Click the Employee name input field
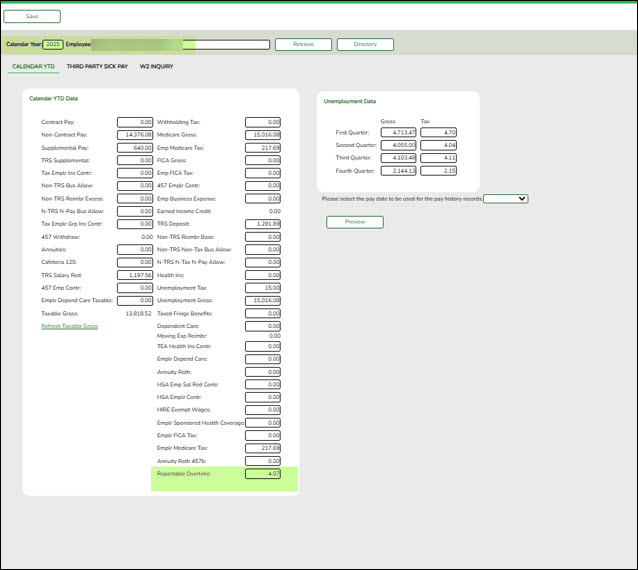 pyautogui.click(x=231, y=45)
